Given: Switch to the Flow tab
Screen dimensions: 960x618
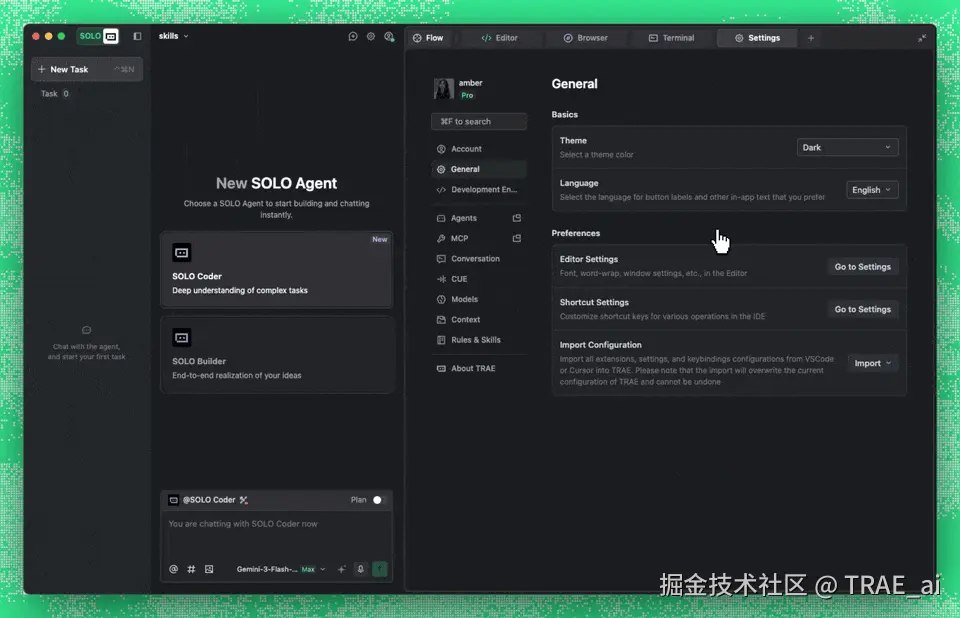Looking at the screenshot, I should point(429,38).
